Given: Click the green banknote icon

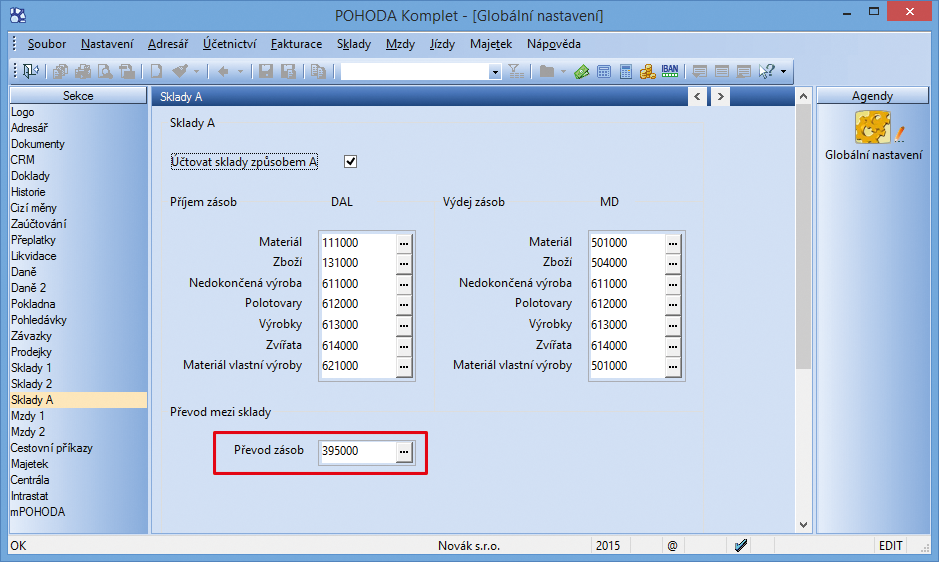Looking at the screenshot, I should pyautogui.click(x=581, y=72).
